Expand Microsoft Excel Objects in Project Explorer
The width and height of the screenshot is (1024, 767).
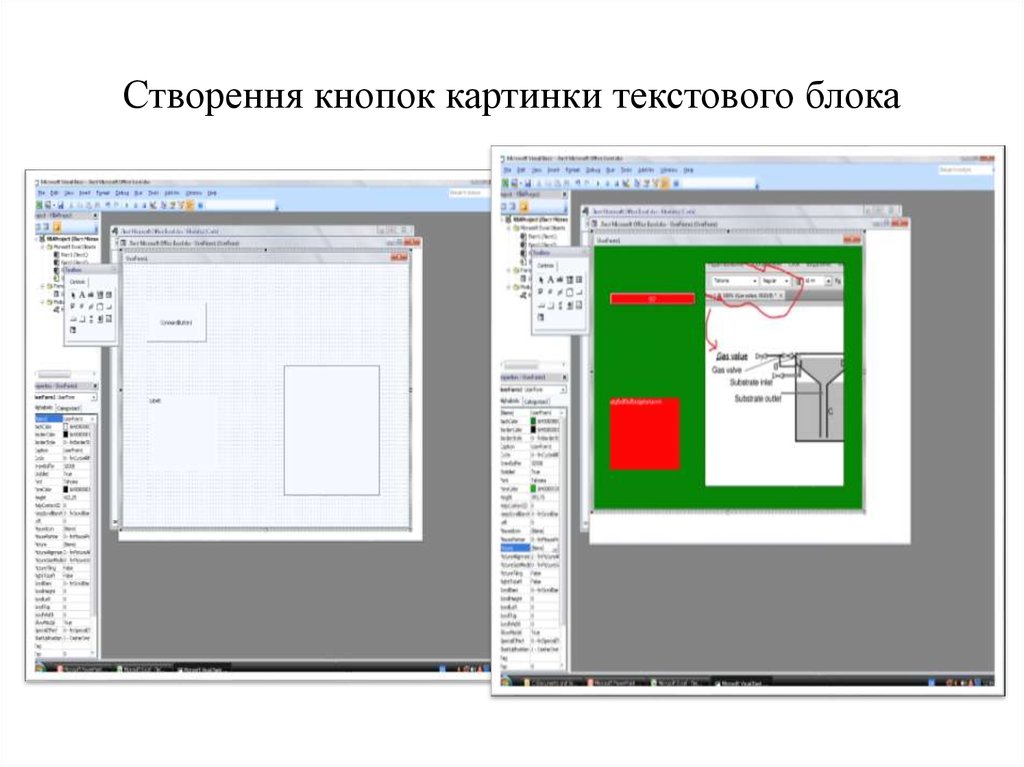tap(42, 248)
